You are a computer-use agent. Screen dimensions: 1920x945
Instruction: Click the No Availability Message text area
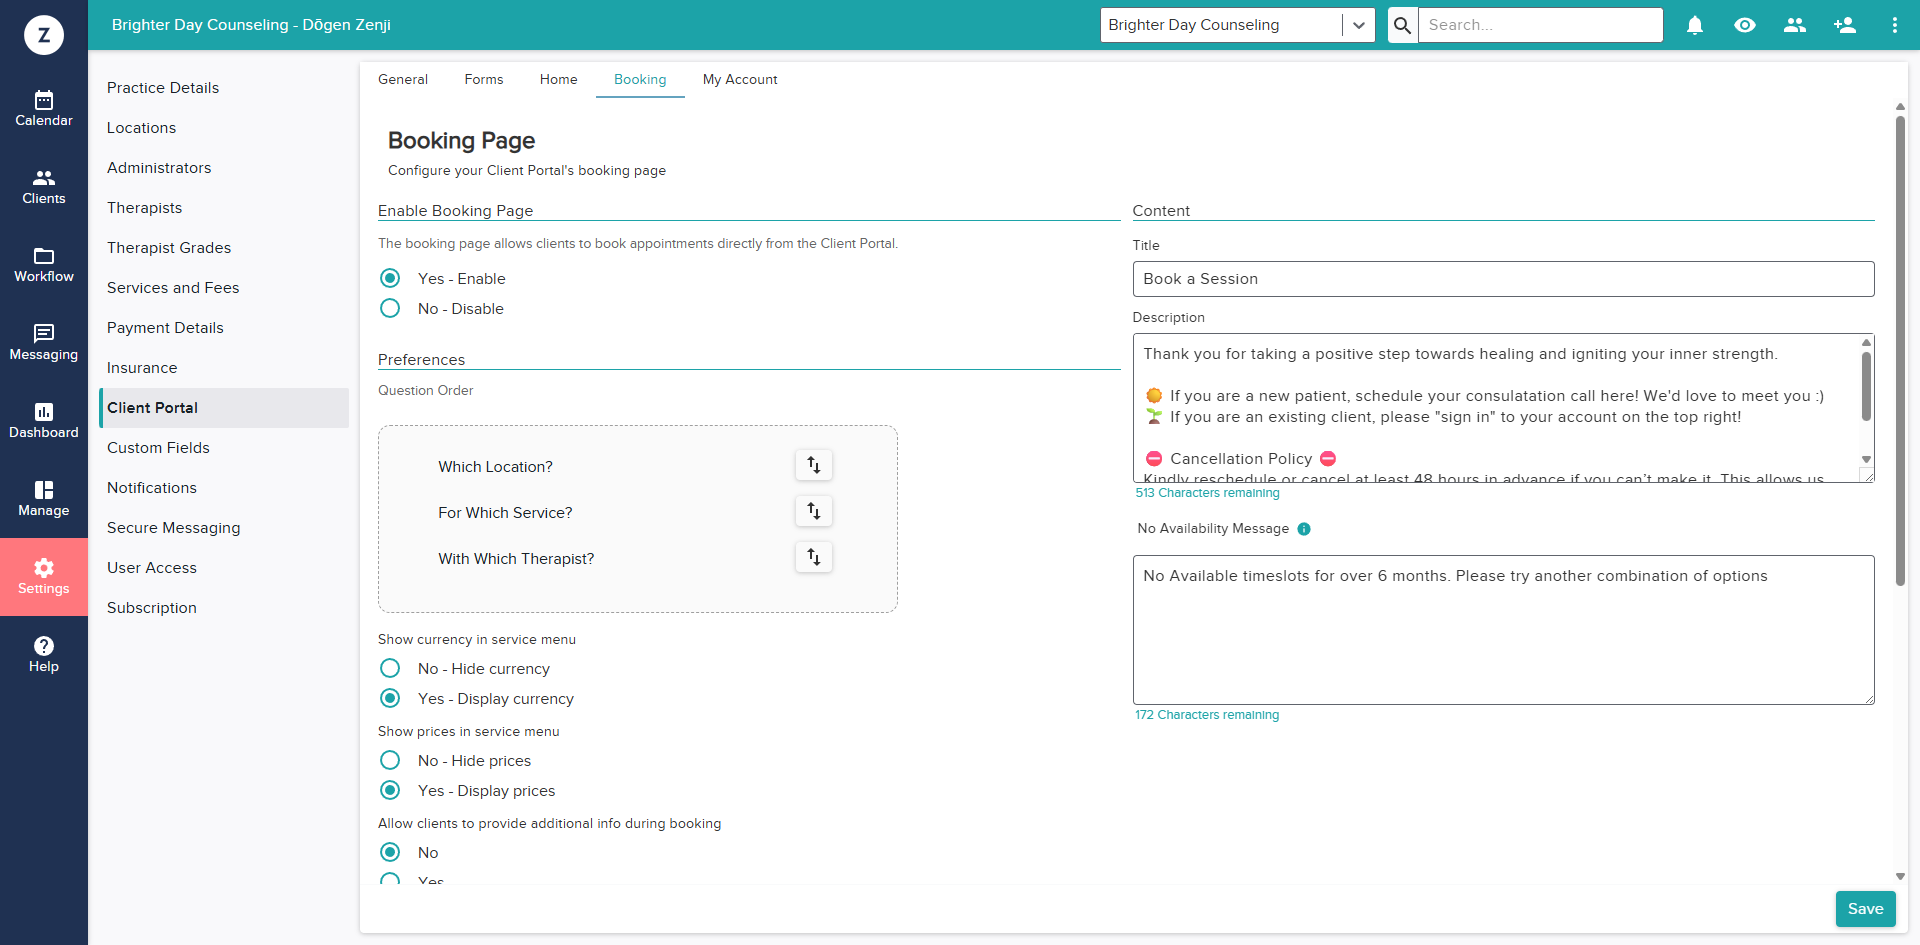point(1503,630)
